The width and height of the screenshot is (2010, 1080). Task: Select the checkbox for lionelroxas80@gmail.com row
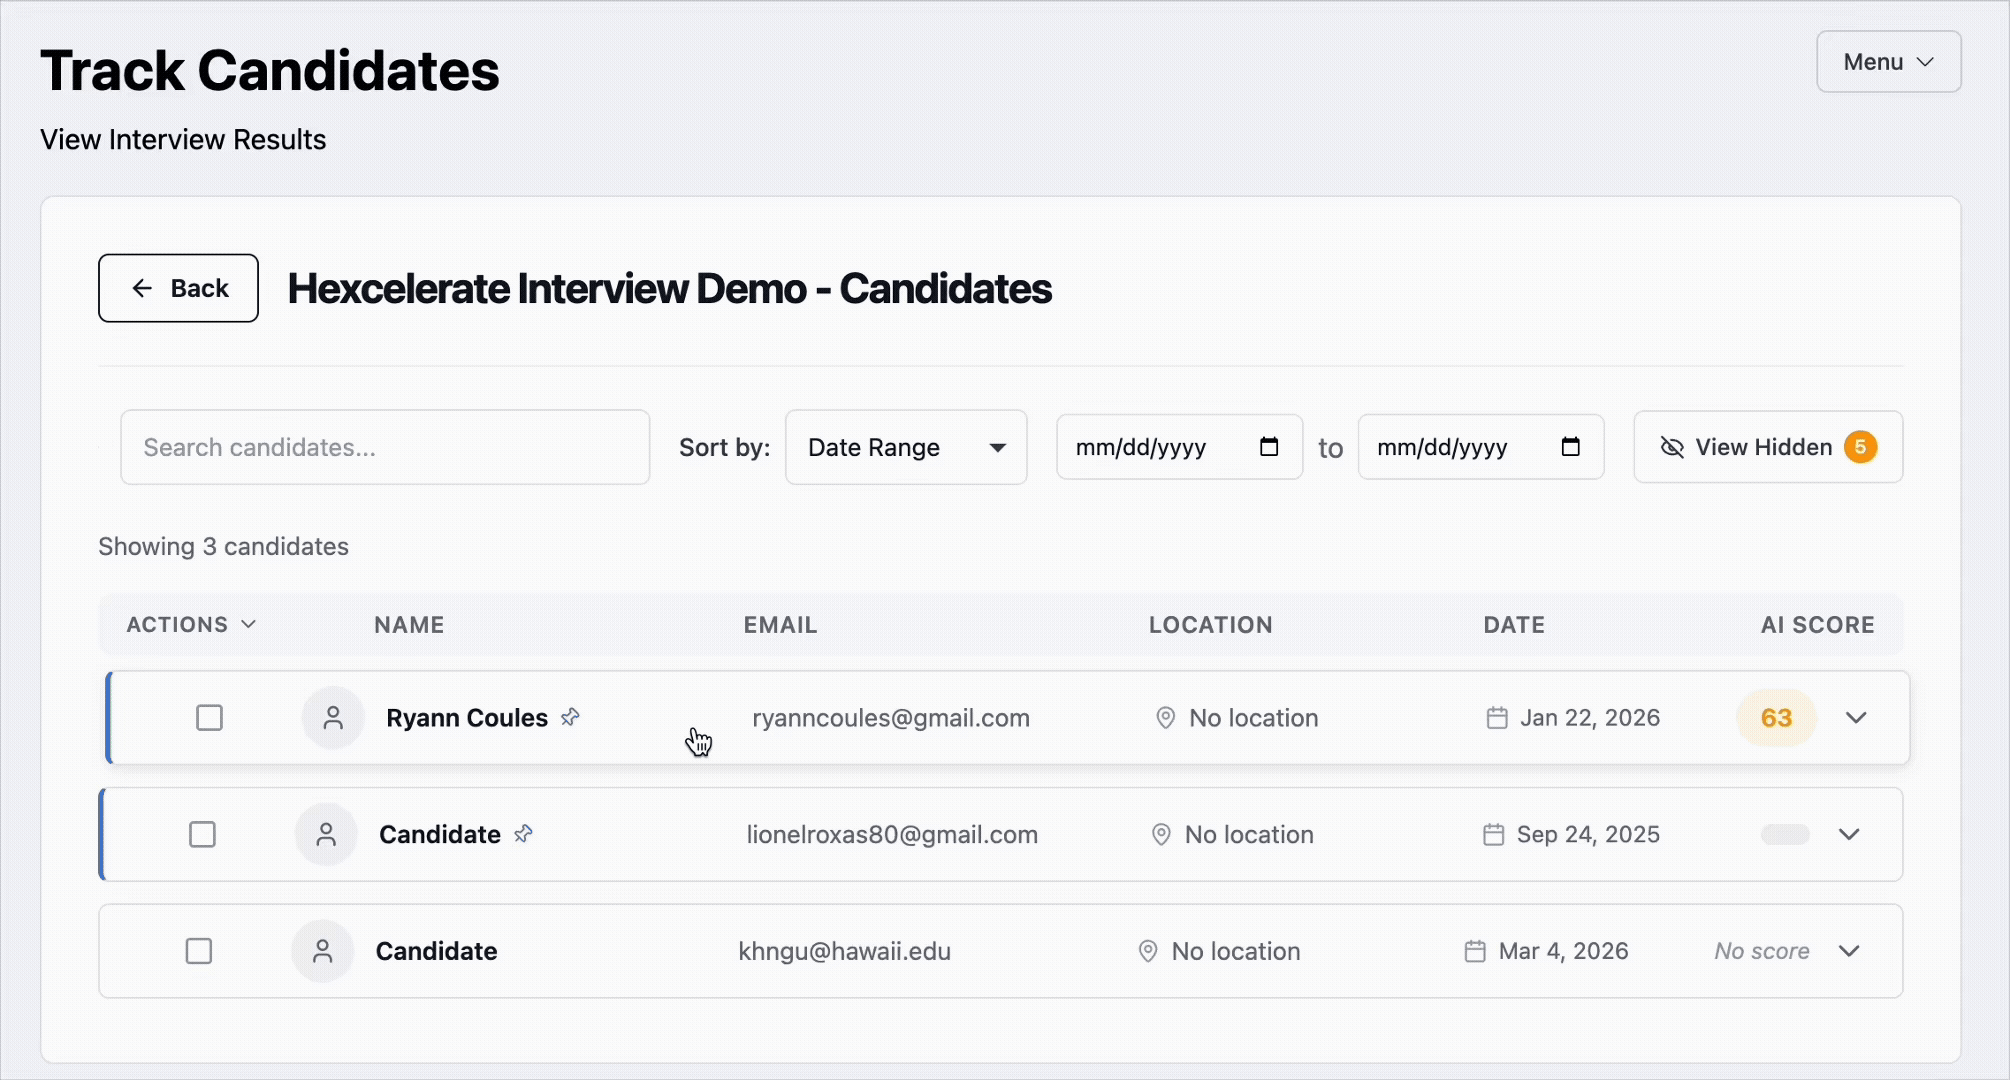(203, 834)
